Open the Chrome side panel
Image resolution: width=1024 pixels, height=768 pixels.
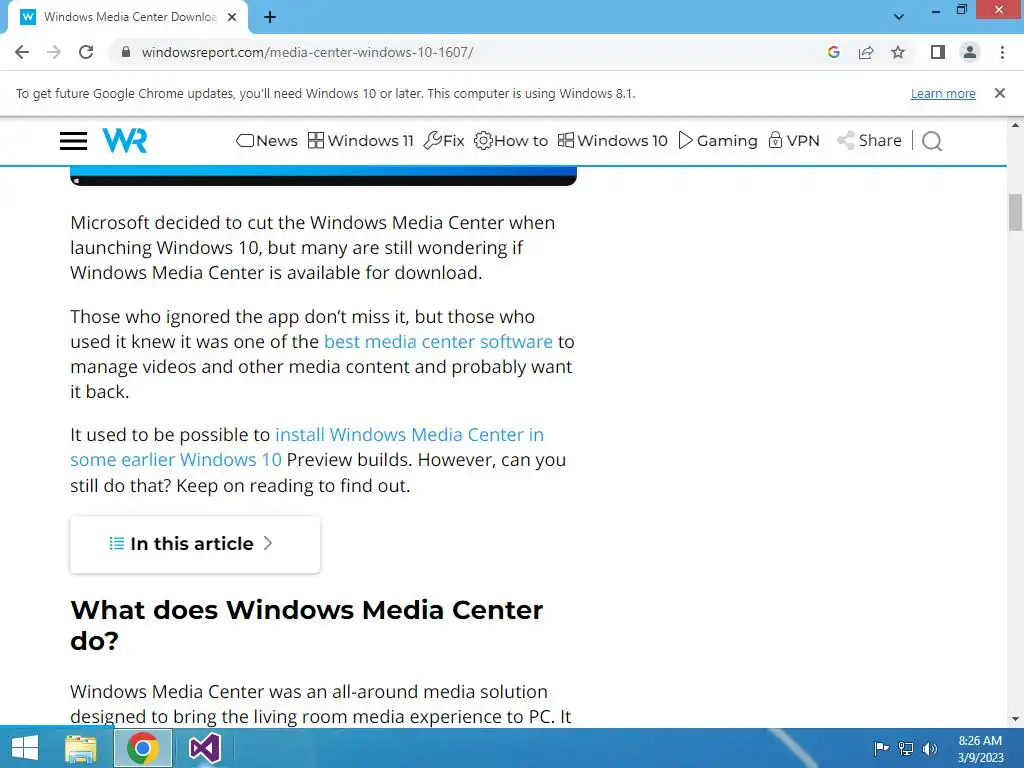point(938,52)
